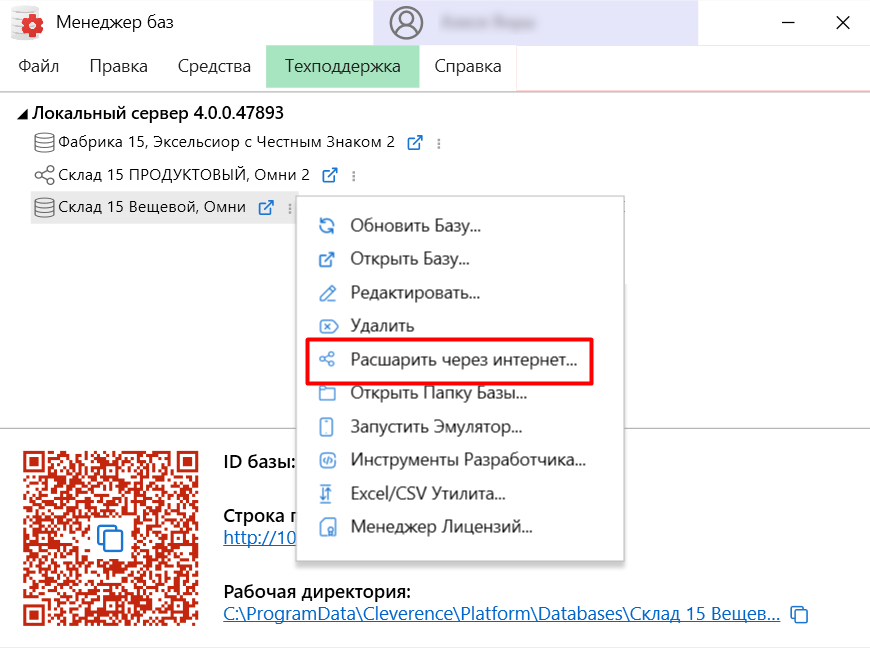Click the Инструменты Разработчика globe icon
Screen dimensions: 870x648
330,460
